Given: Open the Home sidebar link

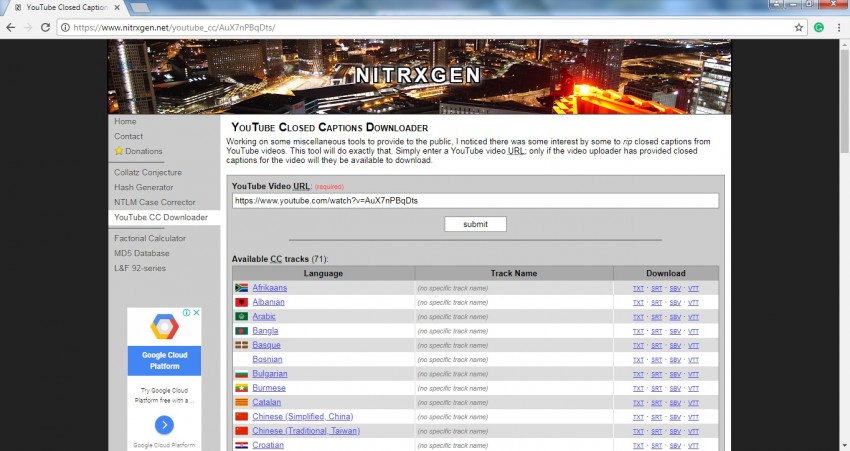Looking at the screenshot, I should tap(125, 121).
